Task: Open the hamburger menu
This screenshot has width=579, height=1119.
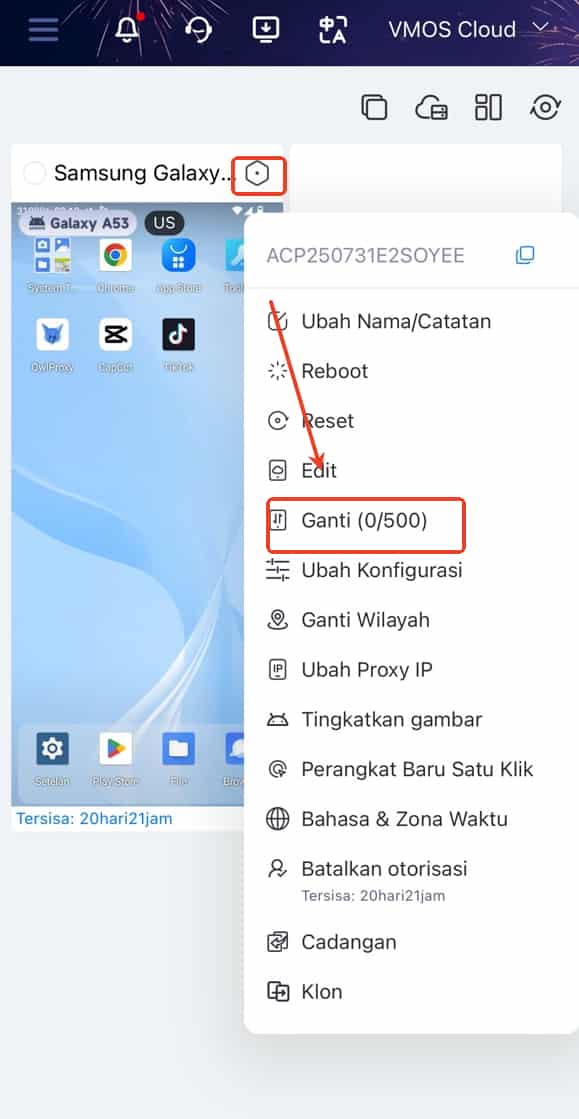Action: pos(43,29)
